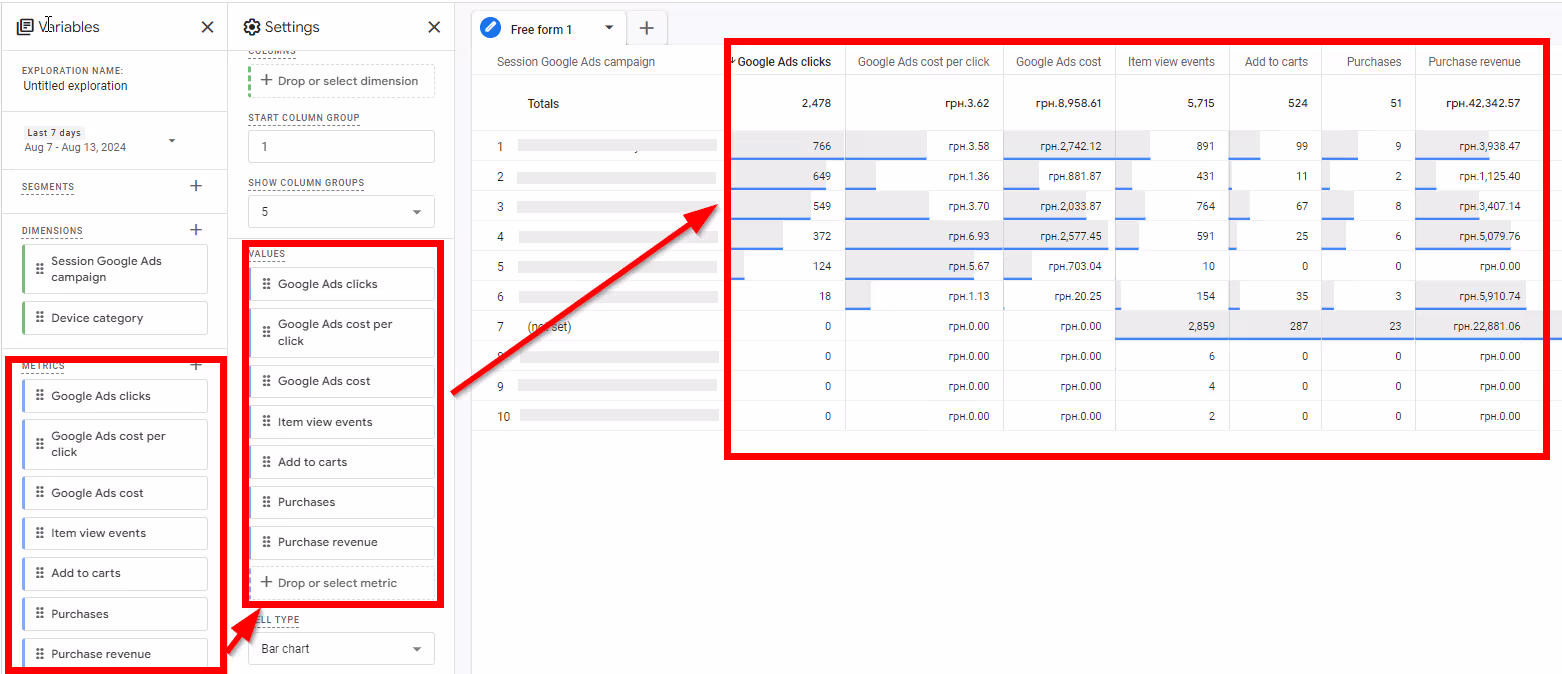
Task: Grab handle of Google Ads clicks metric in Variables
Action: 39,396
